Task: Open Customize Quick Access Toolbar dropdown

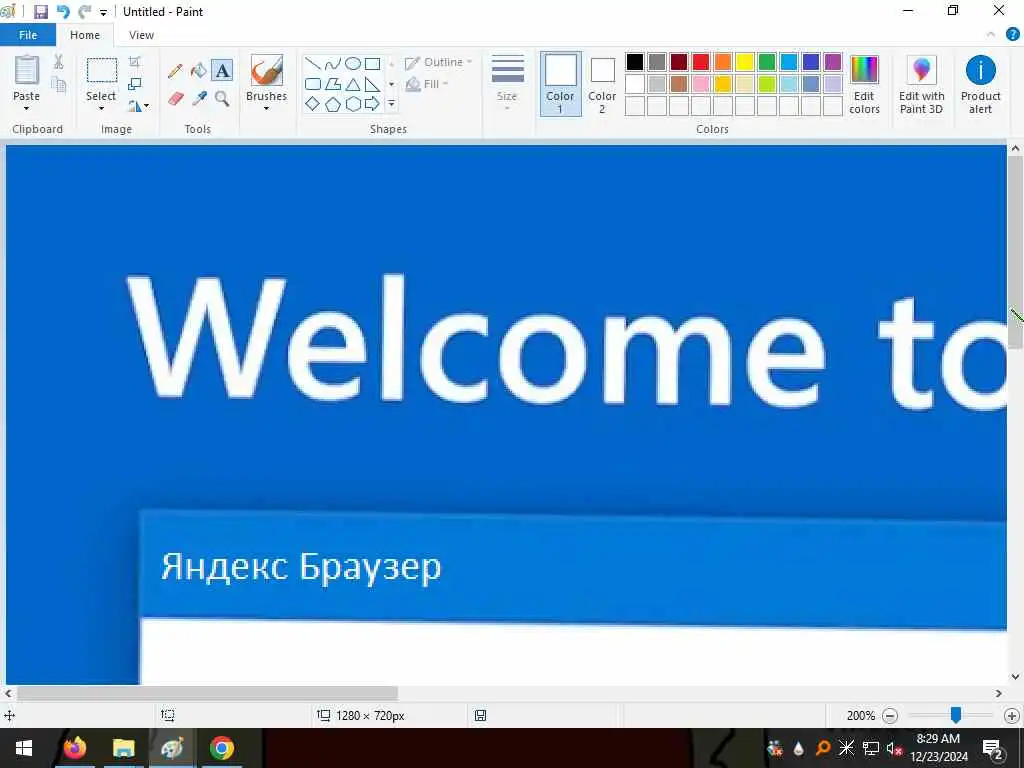Action: click(x=103, y=12)
